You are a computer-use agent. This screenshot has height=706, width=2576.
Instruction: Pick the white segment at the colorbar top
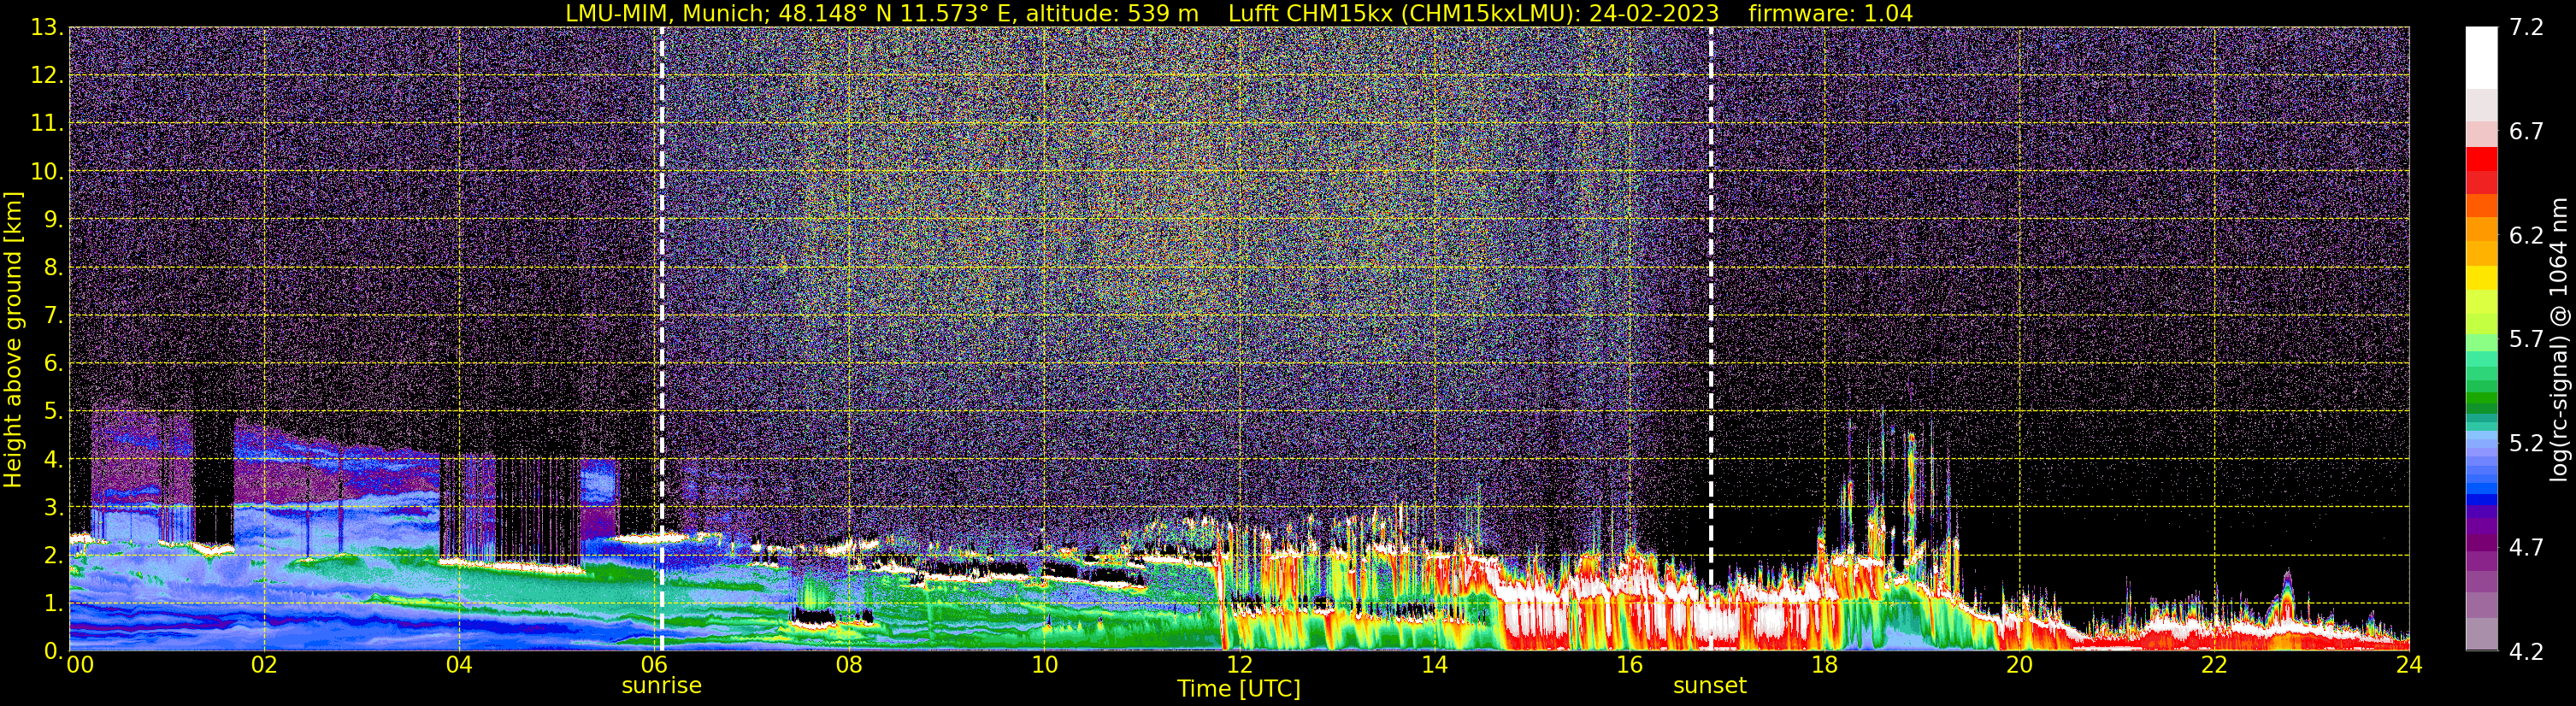[2481, 58]
